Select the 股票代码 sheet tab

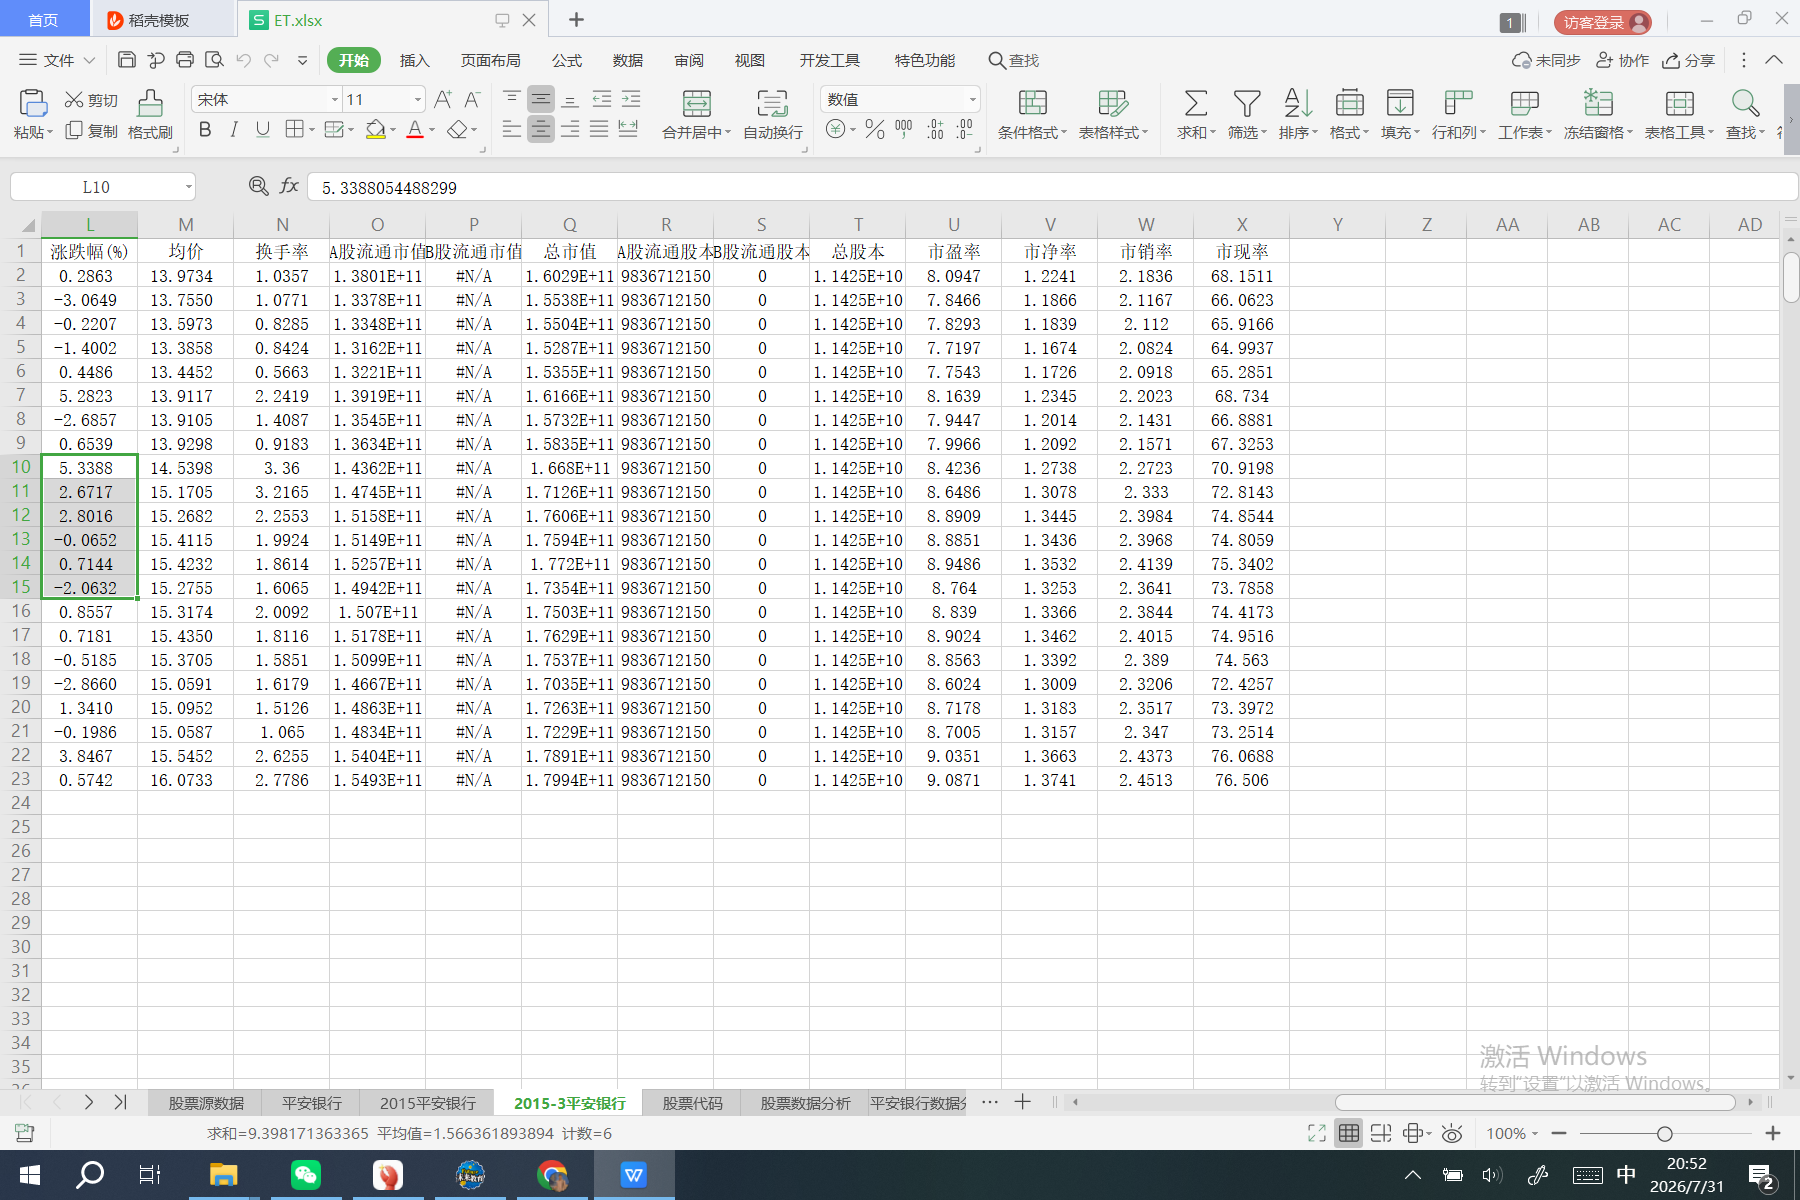tap(692, 1103)
